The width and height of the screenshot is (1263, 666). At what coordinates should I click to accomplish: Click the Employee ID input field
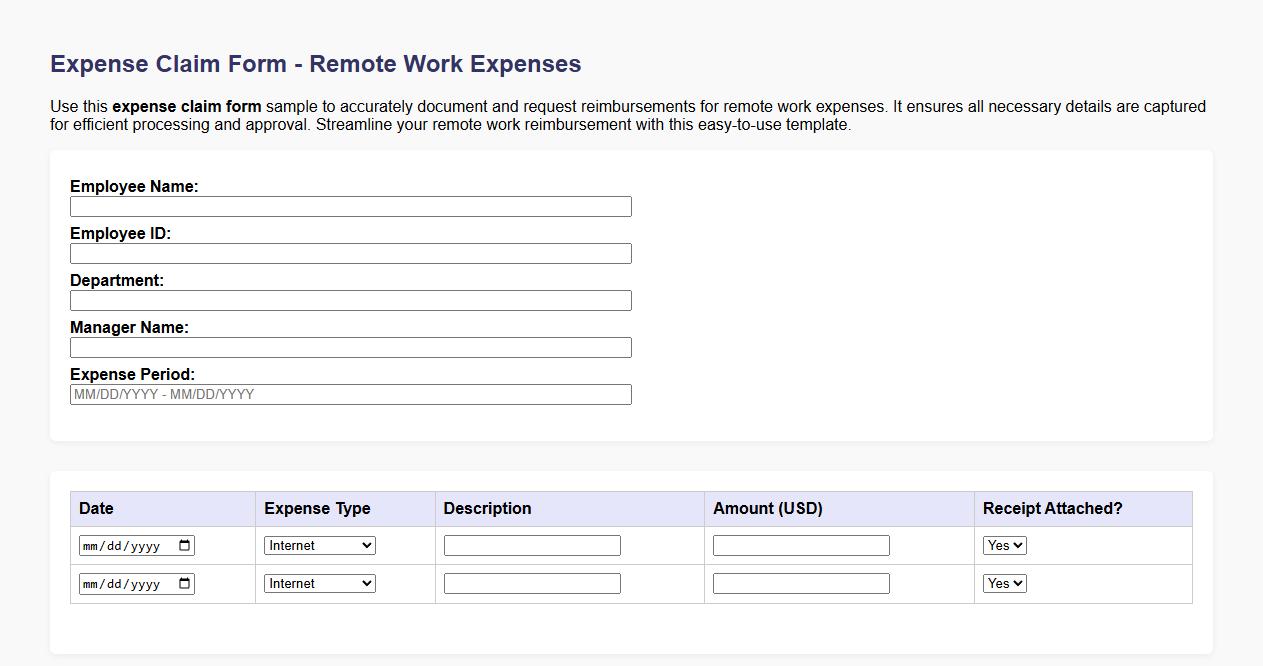(x=350, y=253)
